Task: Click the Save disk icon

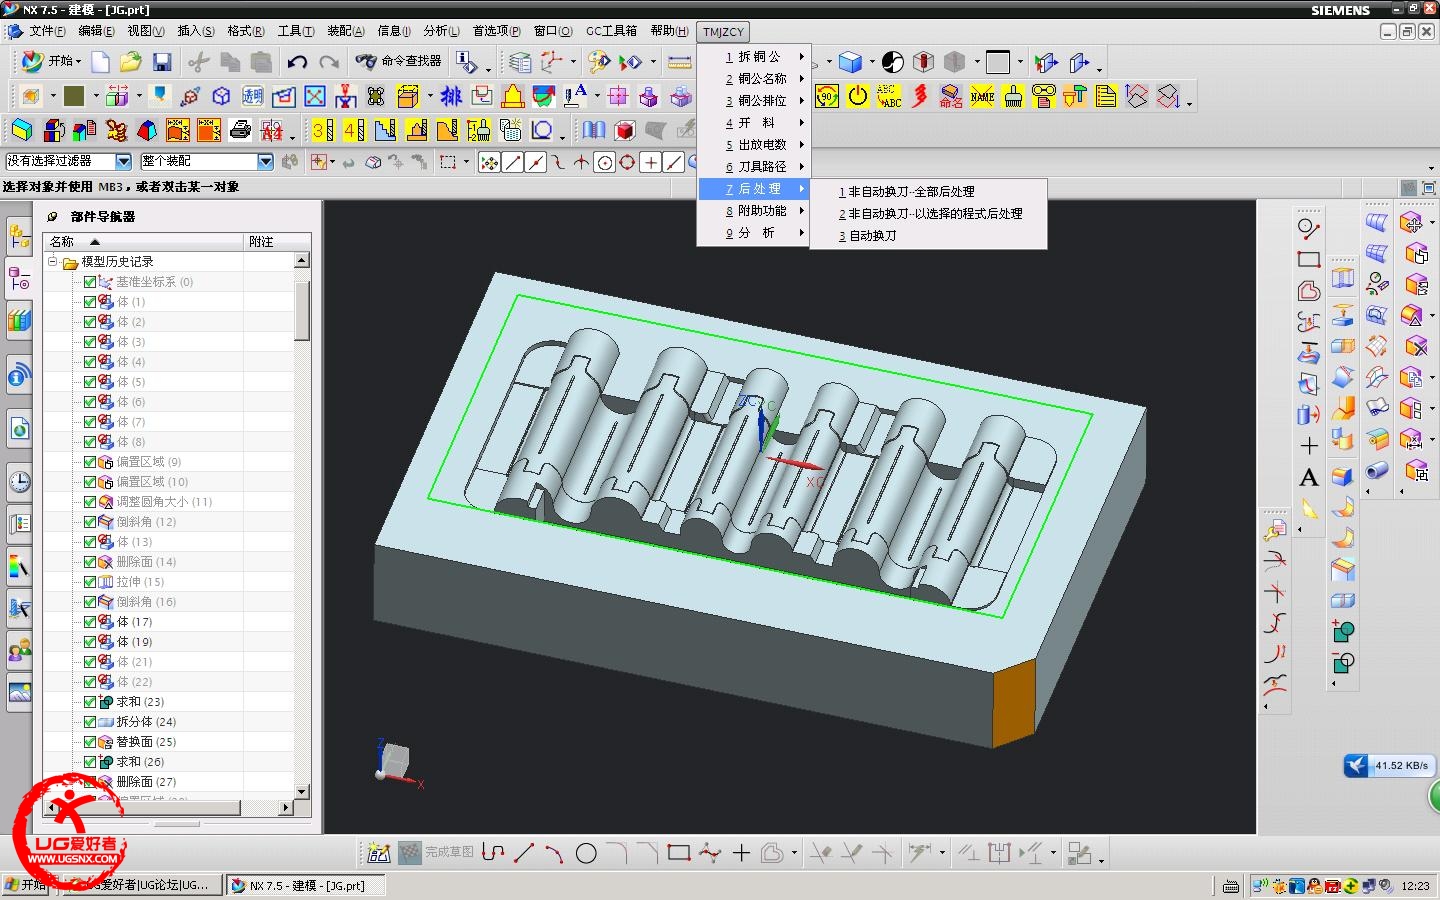Action: click(x=162, y=62)
